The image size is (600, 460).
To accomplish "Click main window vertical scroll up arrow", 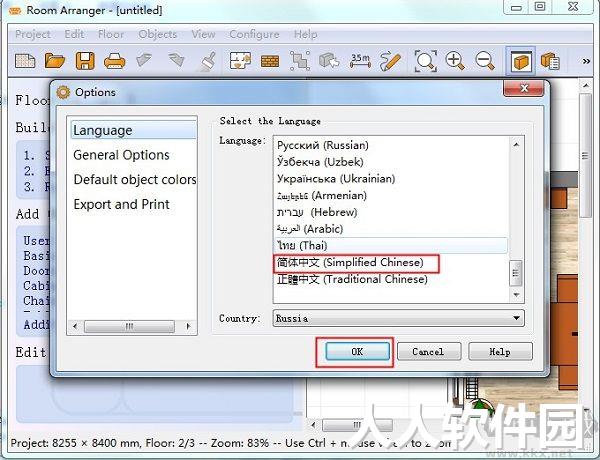I will click(x=586, y=85).
